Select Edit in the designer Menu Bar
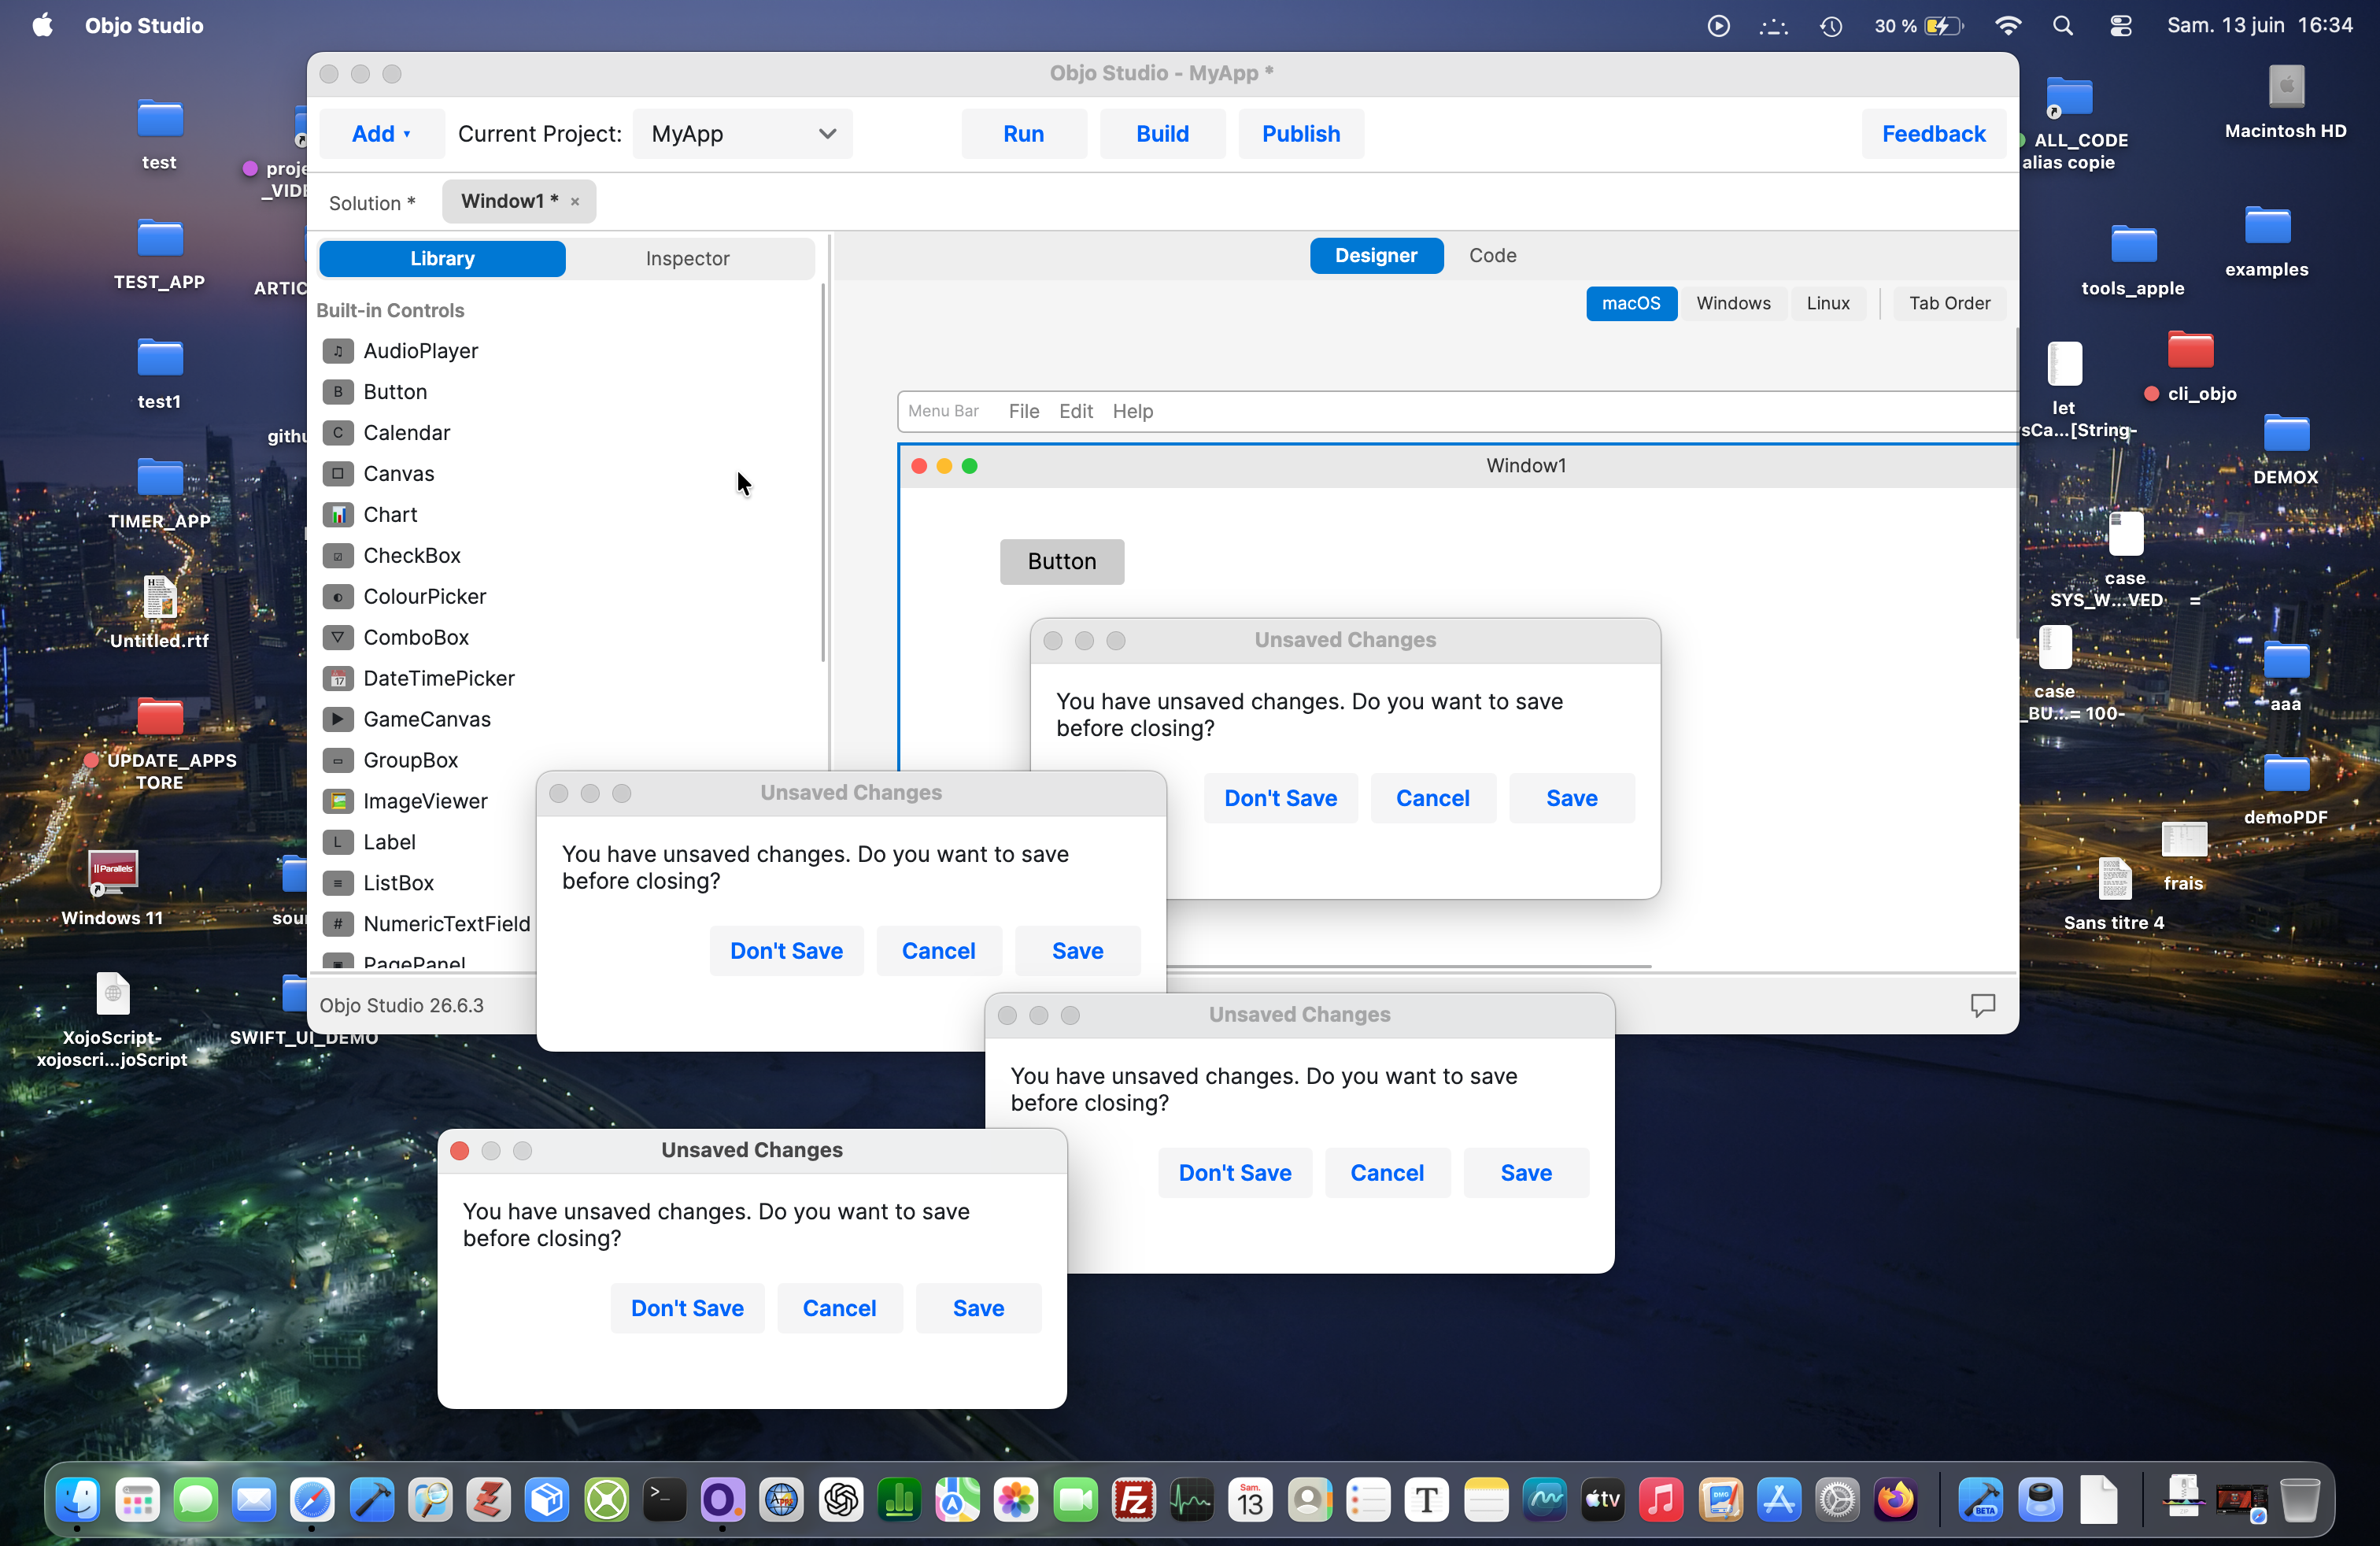The width and height of the screenshot is (2380, 1546). pos(1075,412)
